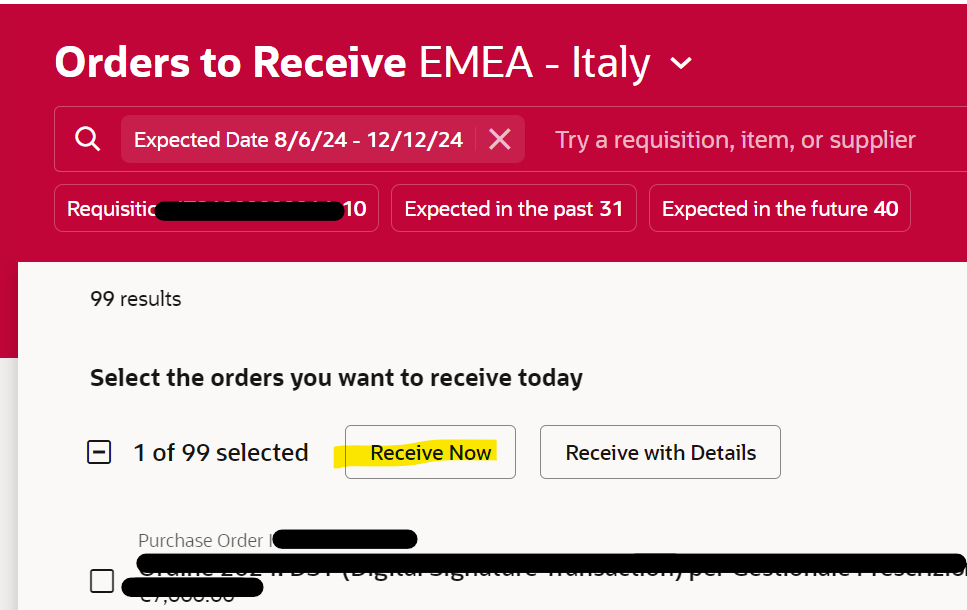The width and height of the screenshot is (967, 610).
Task: Apply the Expected in the past 31 filter
Action: coord(513,208)
